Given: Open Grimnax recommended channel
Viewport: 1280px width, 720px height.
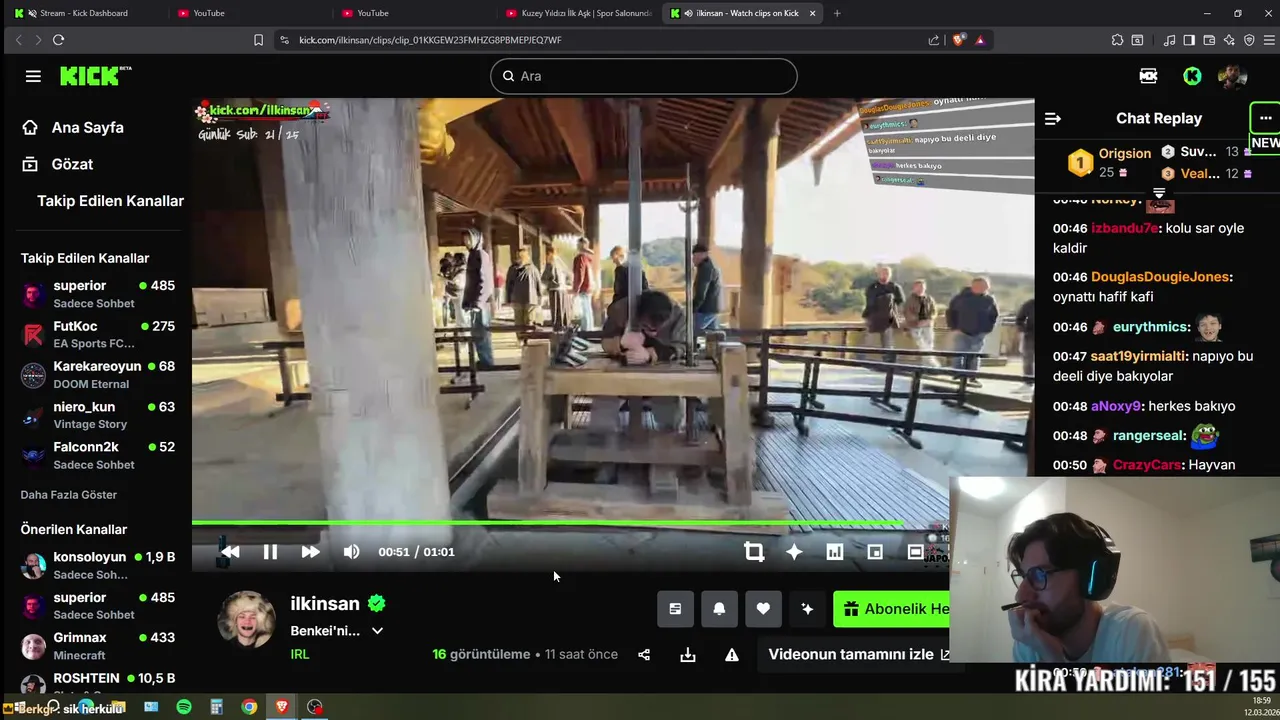Looking at the screenshot, I should coord(98,646).
